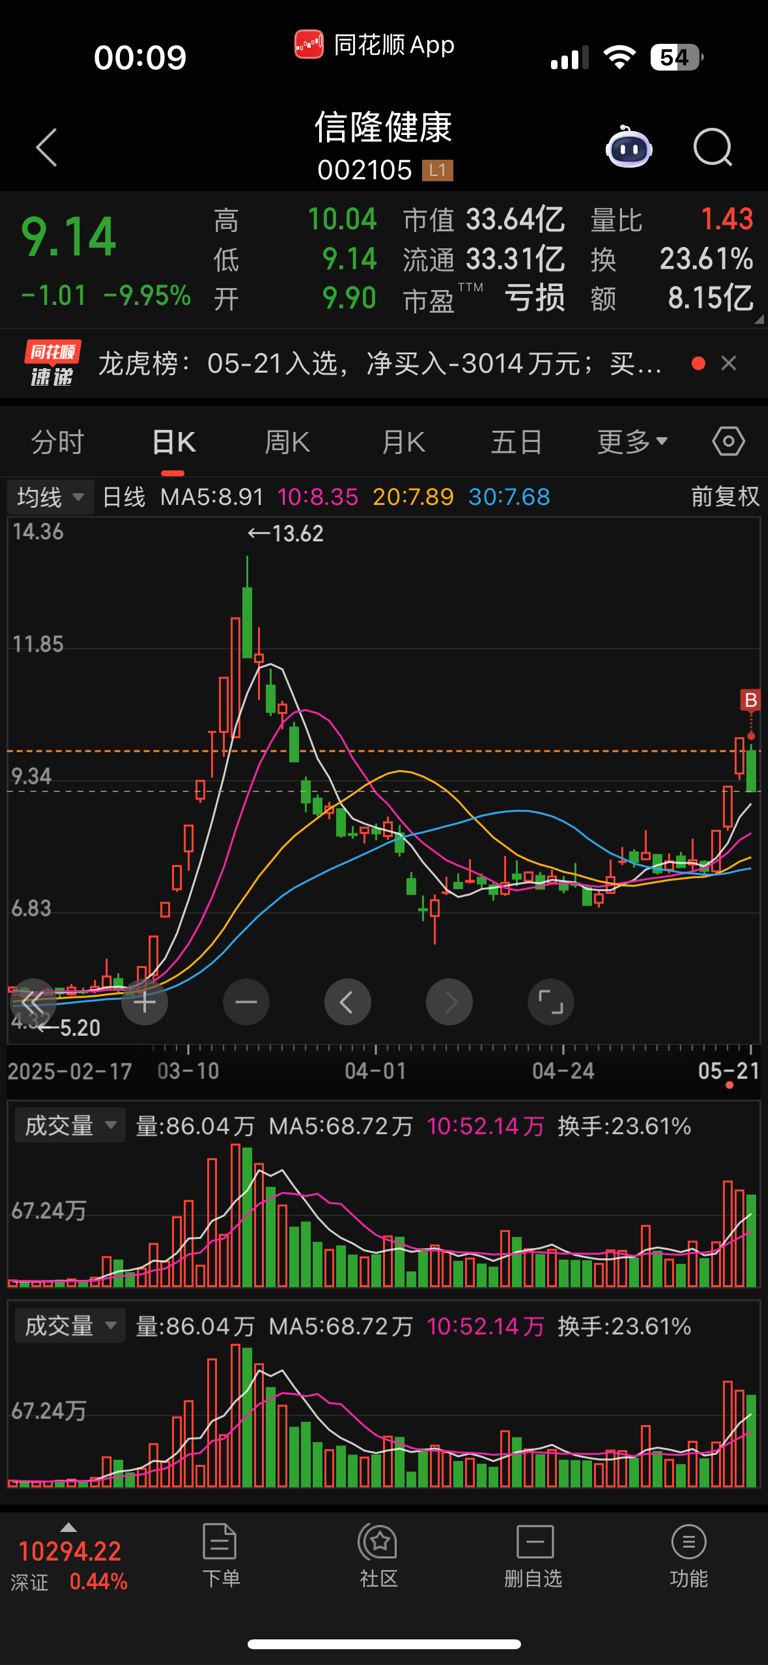769x1665 pixels.
Task: Switch to 分时 chart tab
Action: tap(58, 442)
